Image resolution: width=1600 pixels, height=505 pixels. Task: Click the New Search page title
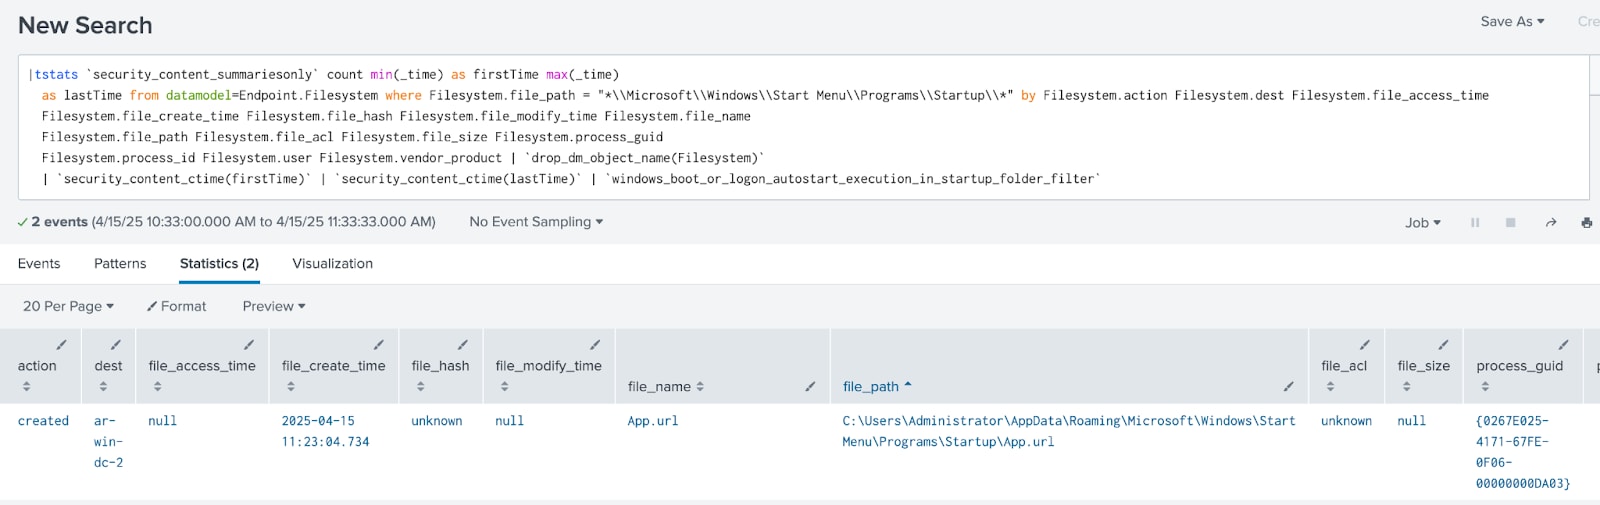click(85, 25)
